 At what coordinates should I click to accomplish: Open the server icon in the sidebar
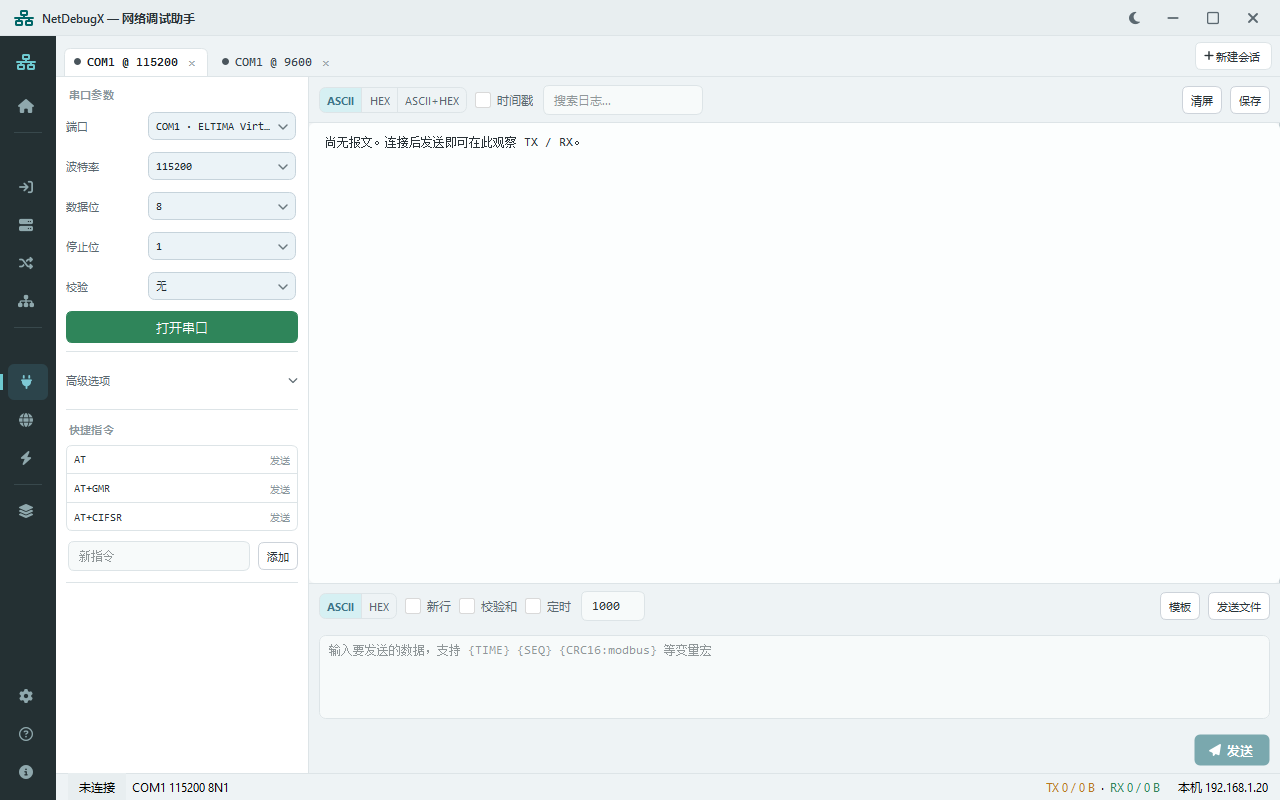26,225
